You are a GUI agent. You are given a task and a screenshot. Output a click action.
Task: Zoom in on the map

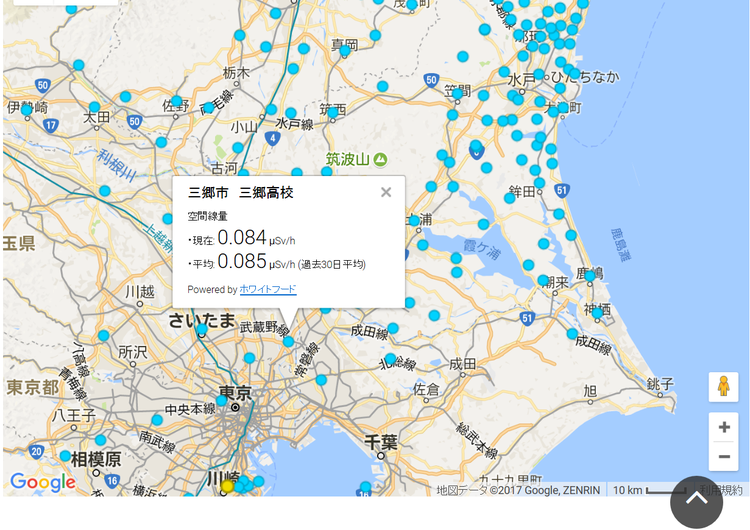(x=723, y=427)
